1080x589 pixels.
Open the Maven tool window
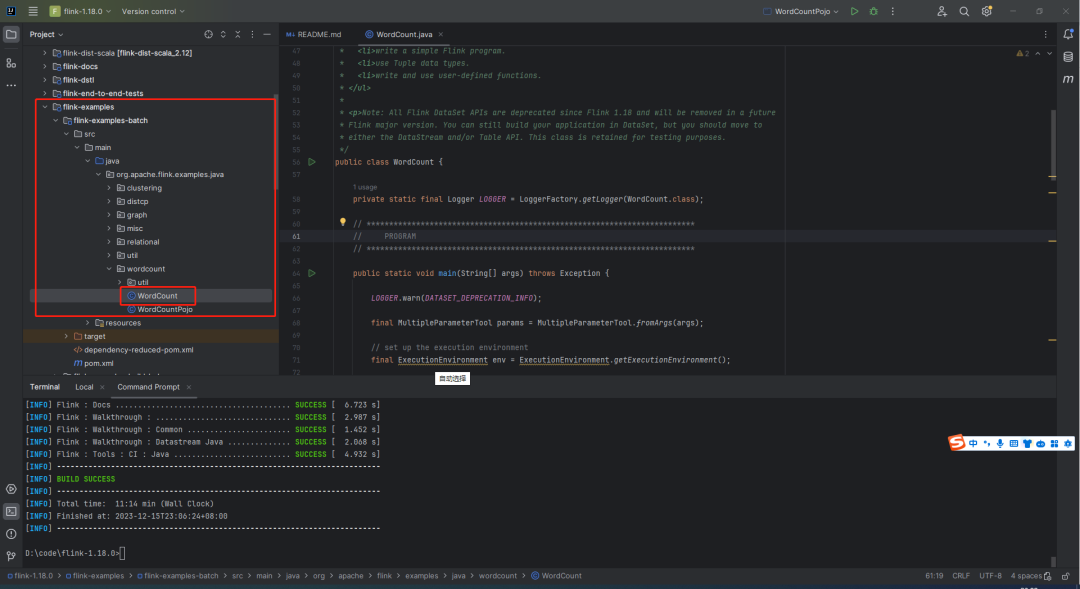pos(1069,77)
